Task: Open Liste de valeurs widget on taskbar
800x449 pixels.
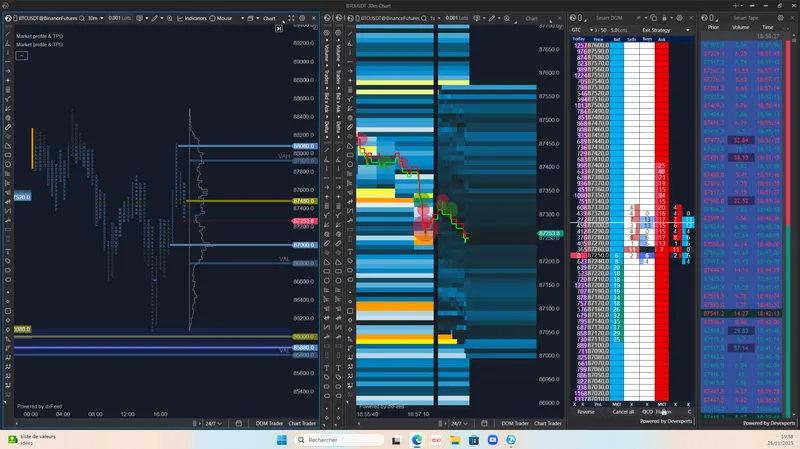Action: coord(32,439)
